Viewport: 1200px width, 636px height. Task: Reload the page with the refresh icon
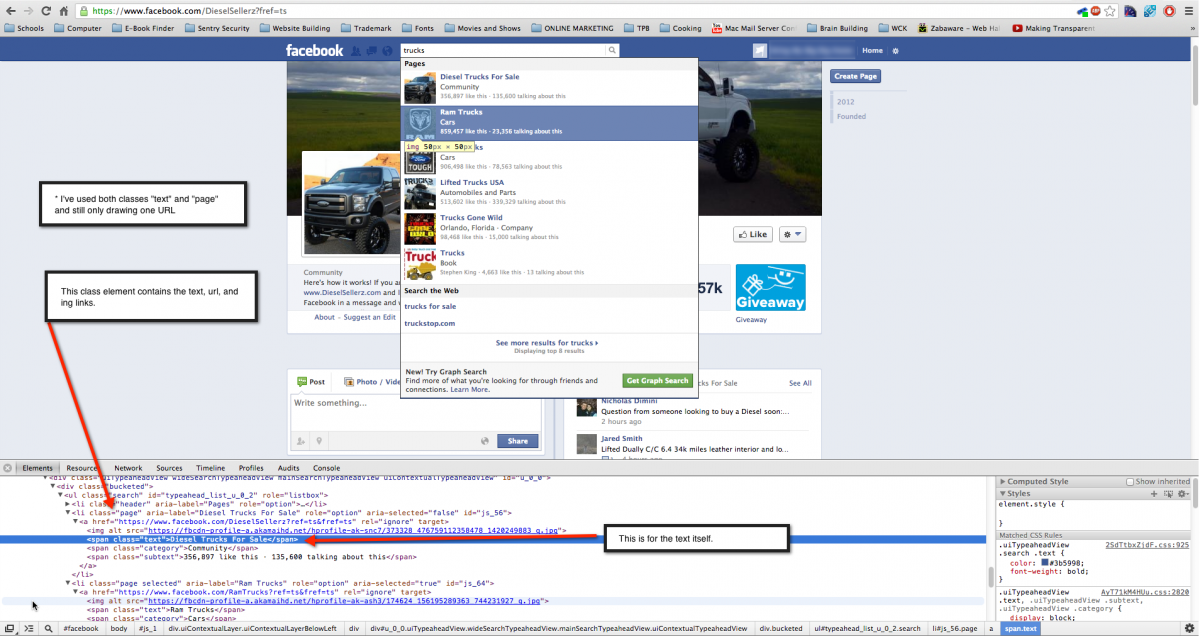coord(47,11)
